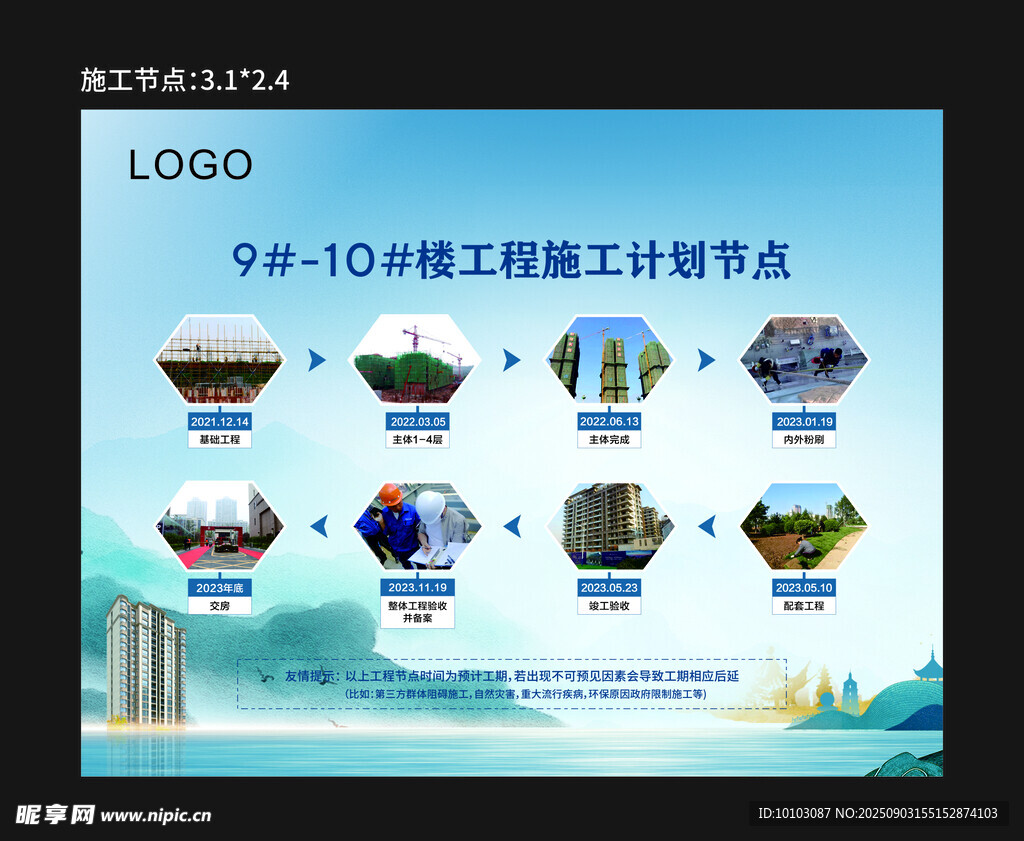Click the 2021.12.14 date label
The height and width of the screenshot is (841, 1024).
[x=220, y=421]
